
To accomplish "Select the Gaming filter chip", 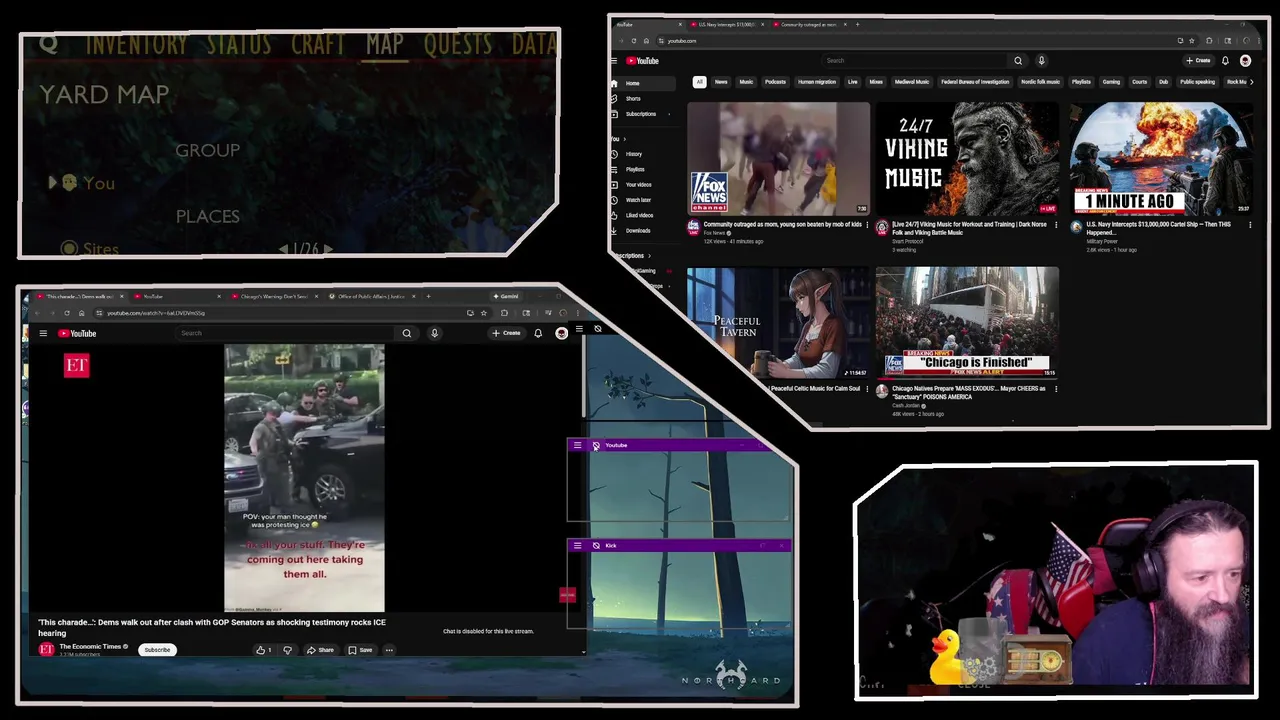I will (1111, 82).
